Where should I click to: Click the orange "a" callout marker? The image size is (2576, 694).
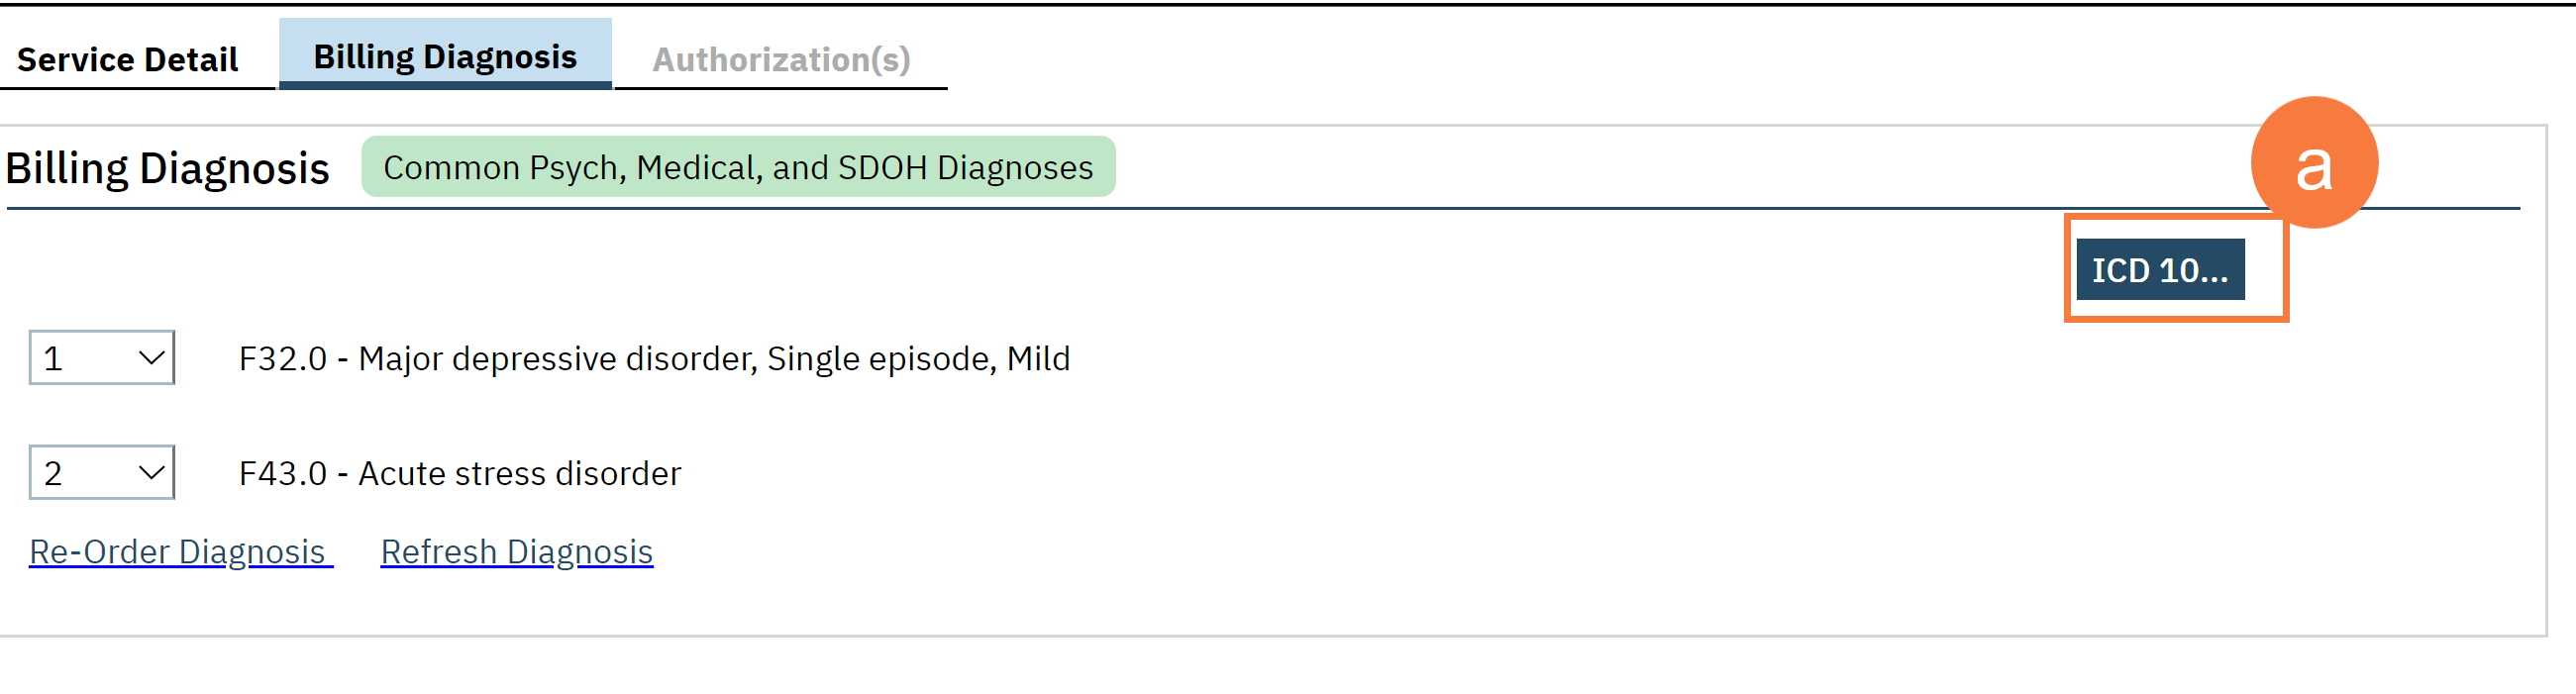click(x=2314, y=163)
